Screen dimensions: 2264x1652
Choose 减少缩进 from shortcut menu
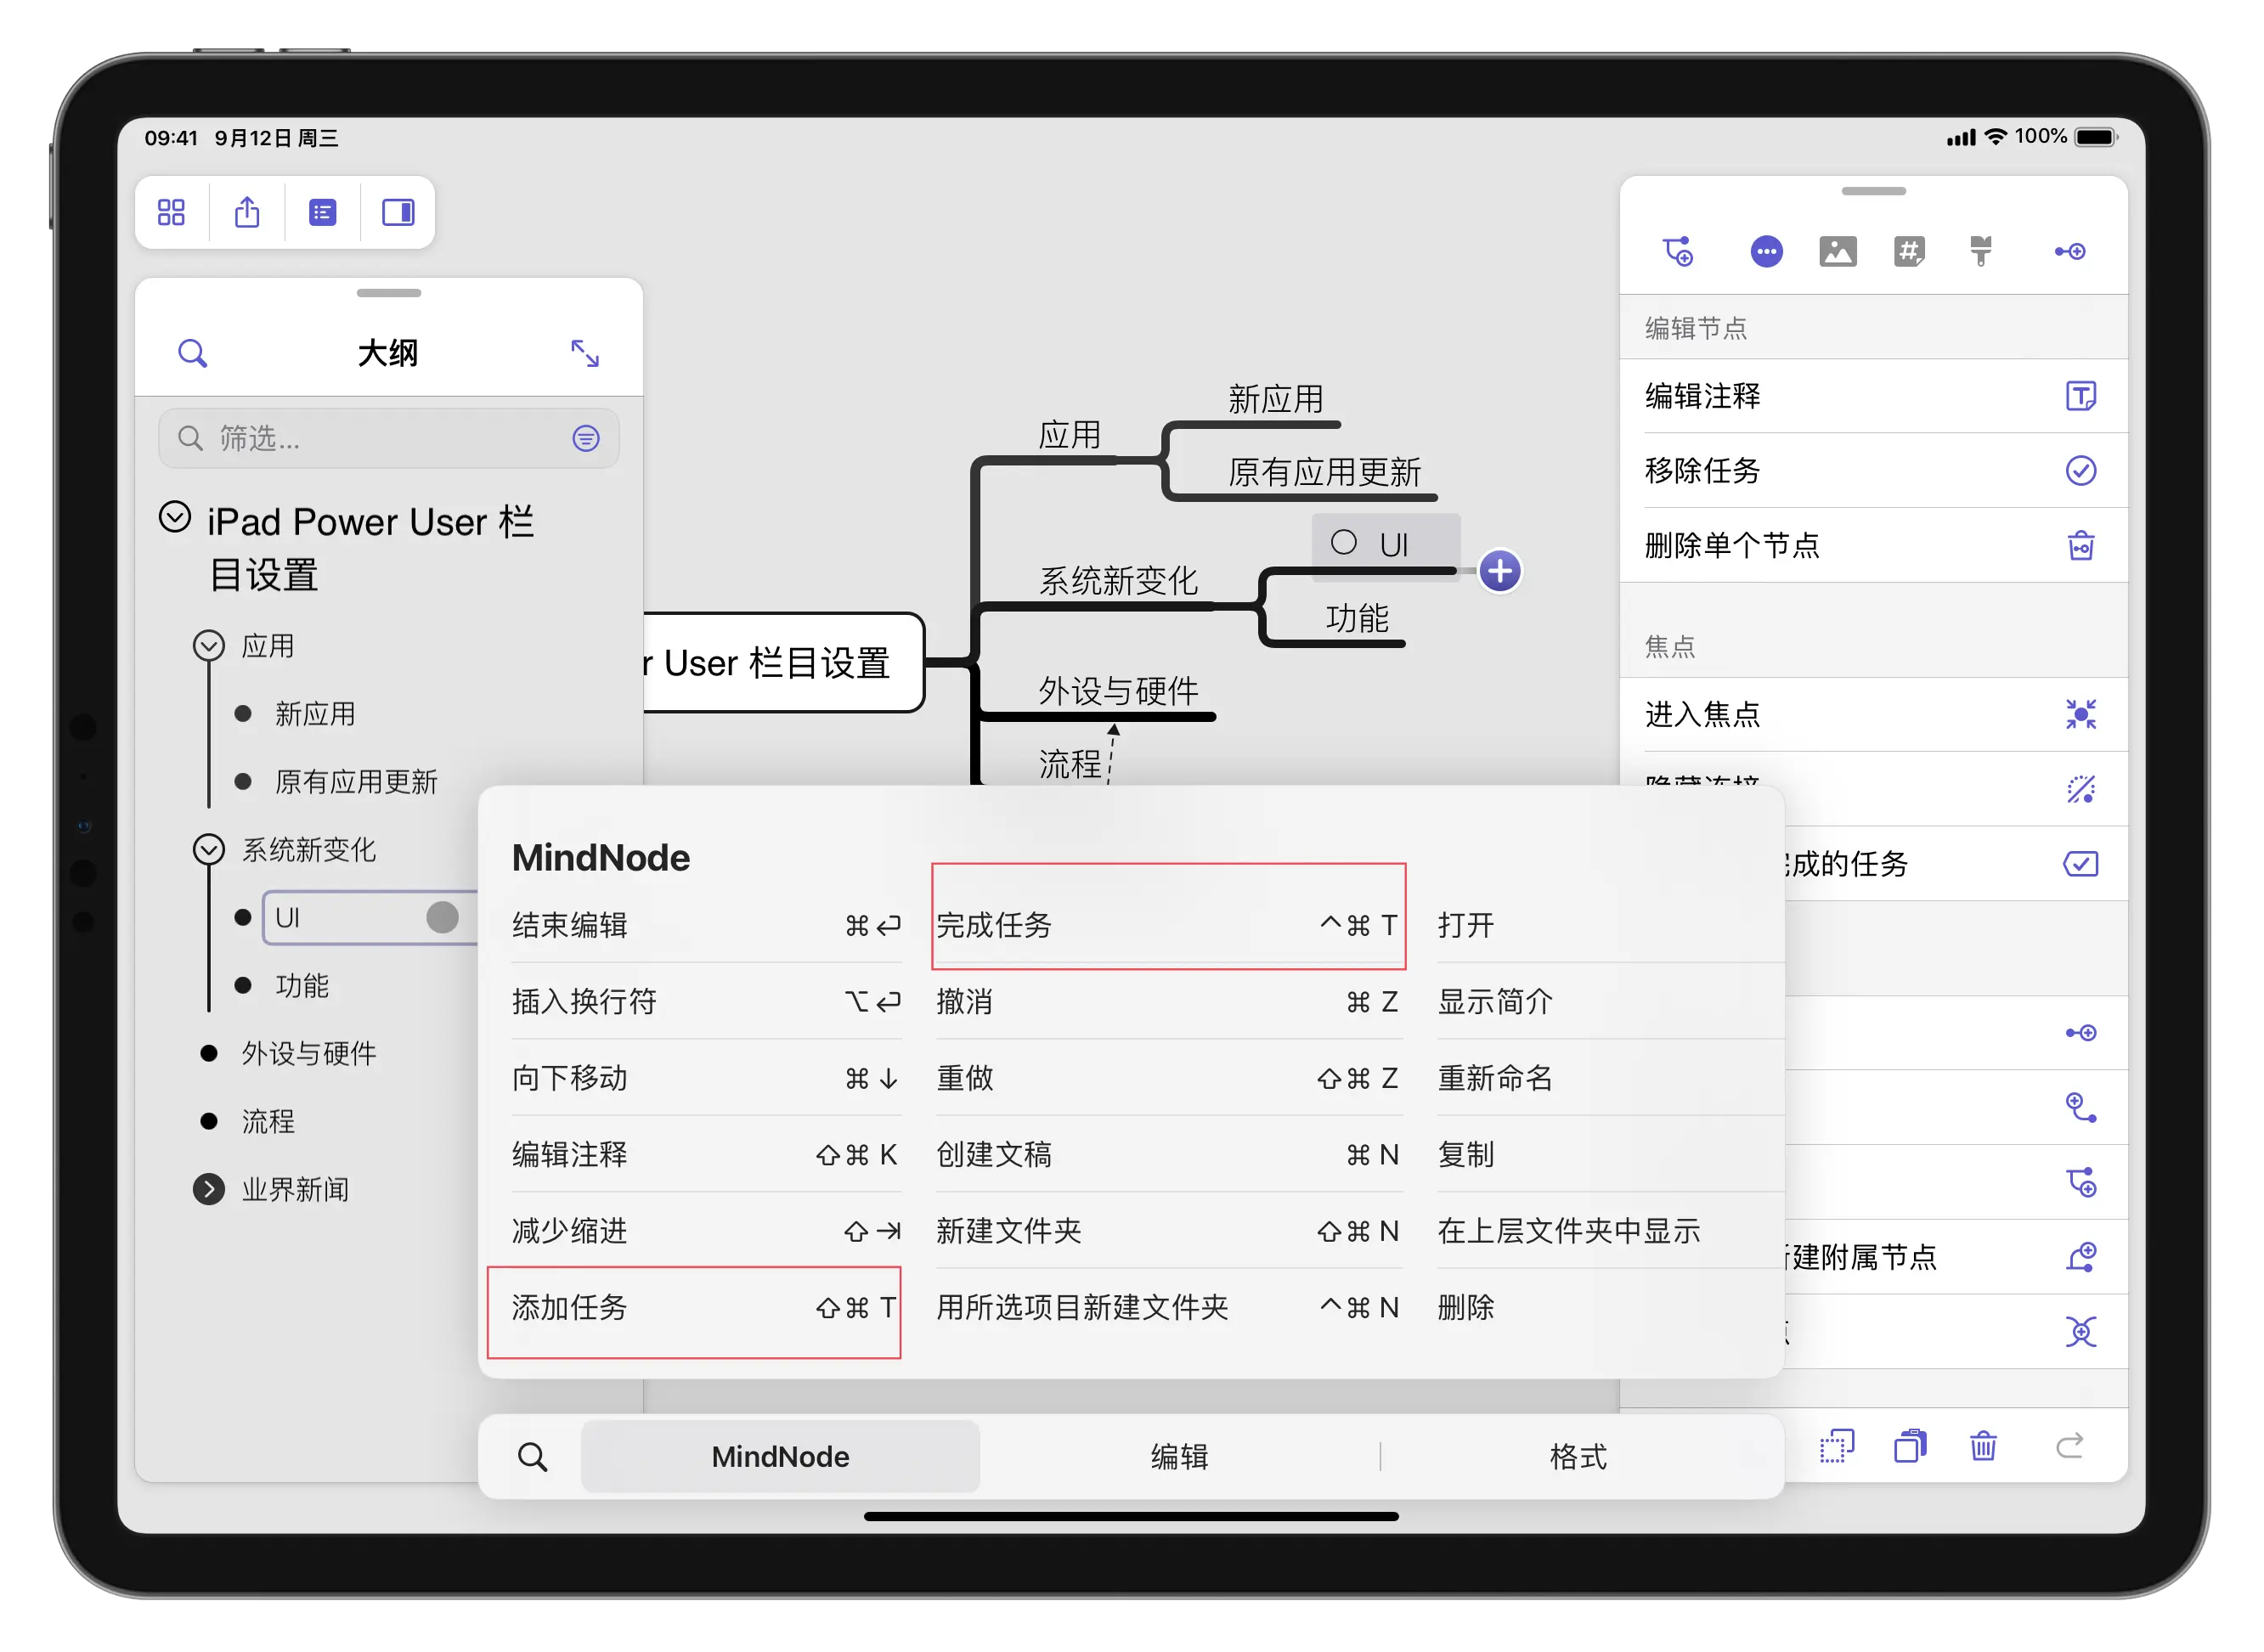[x=706, y=1231]
